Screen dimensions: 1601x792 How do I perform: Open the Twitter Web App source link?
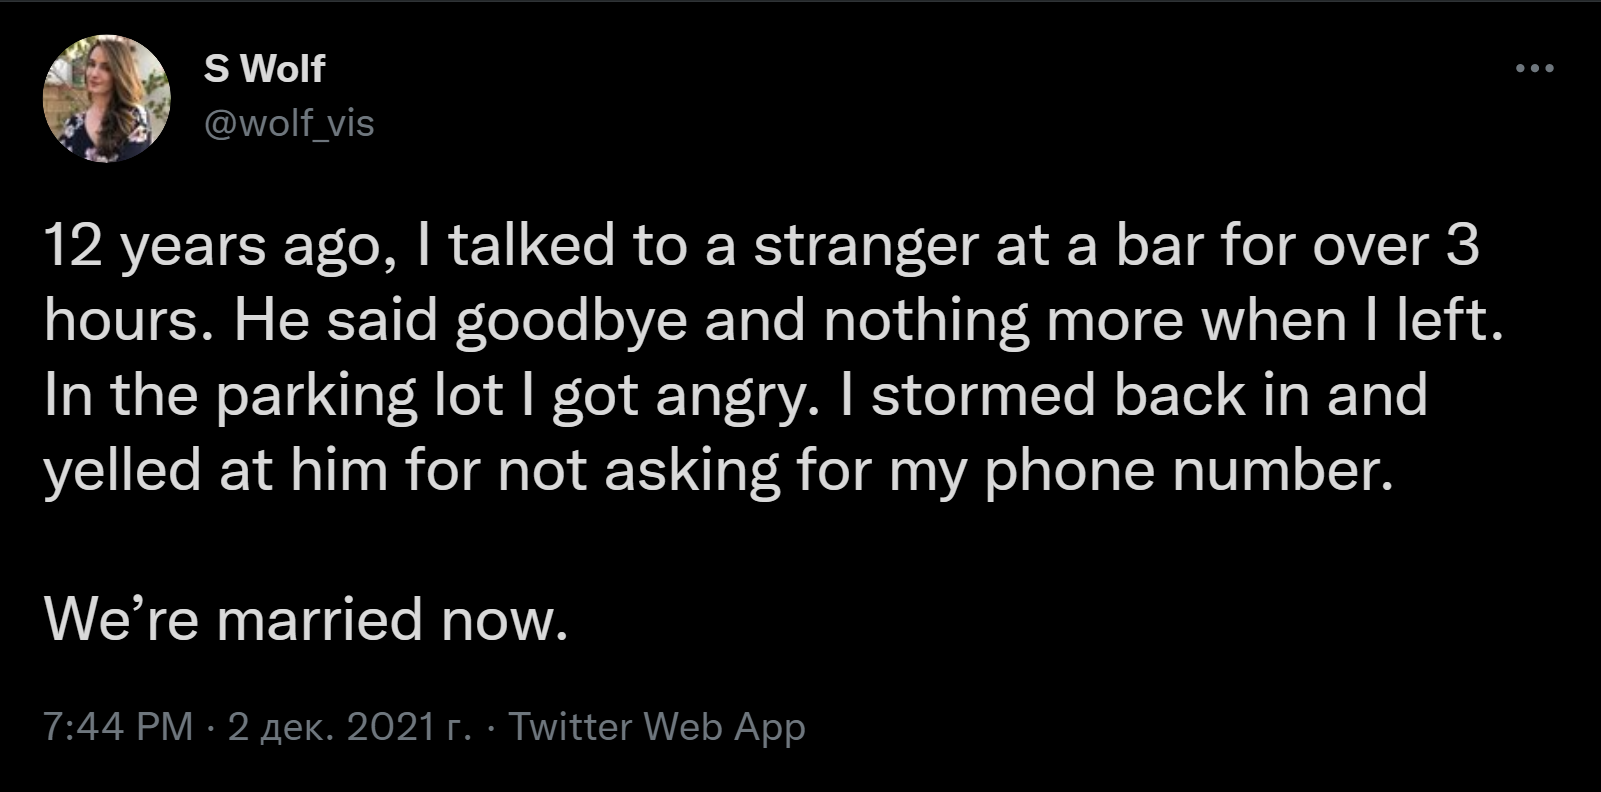[657, 726]
